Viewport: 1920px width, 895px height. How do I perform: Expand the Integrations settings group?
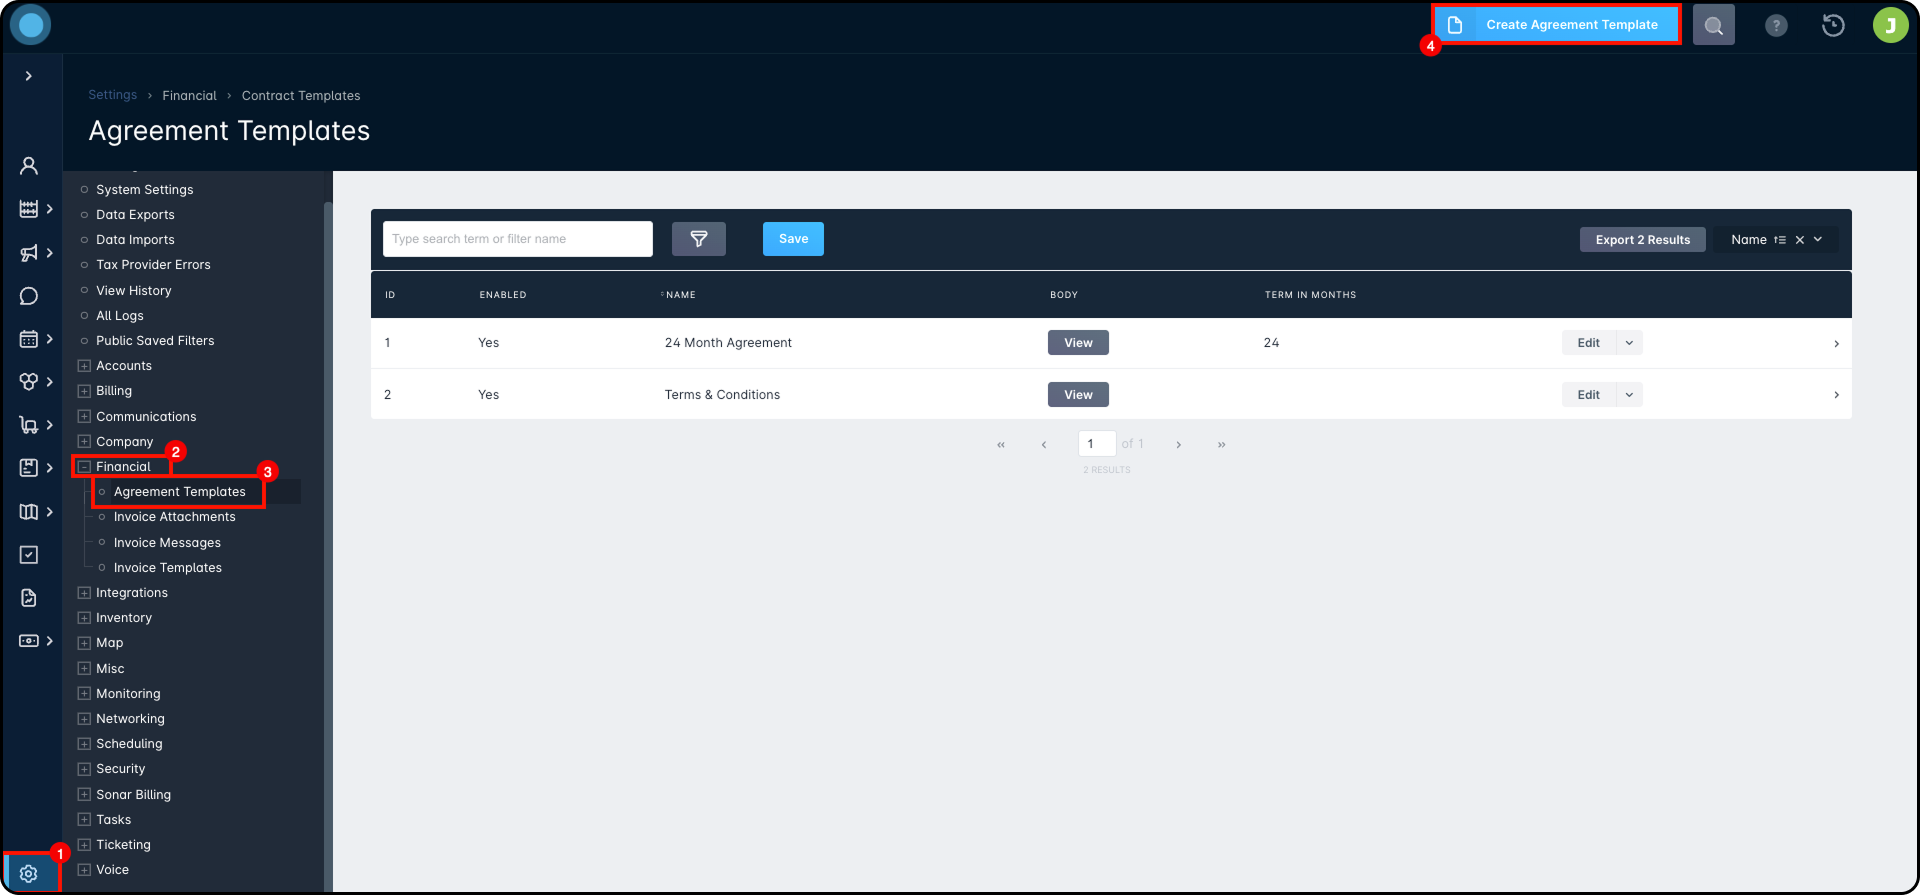pyautogui.click(x=84, y=593)
